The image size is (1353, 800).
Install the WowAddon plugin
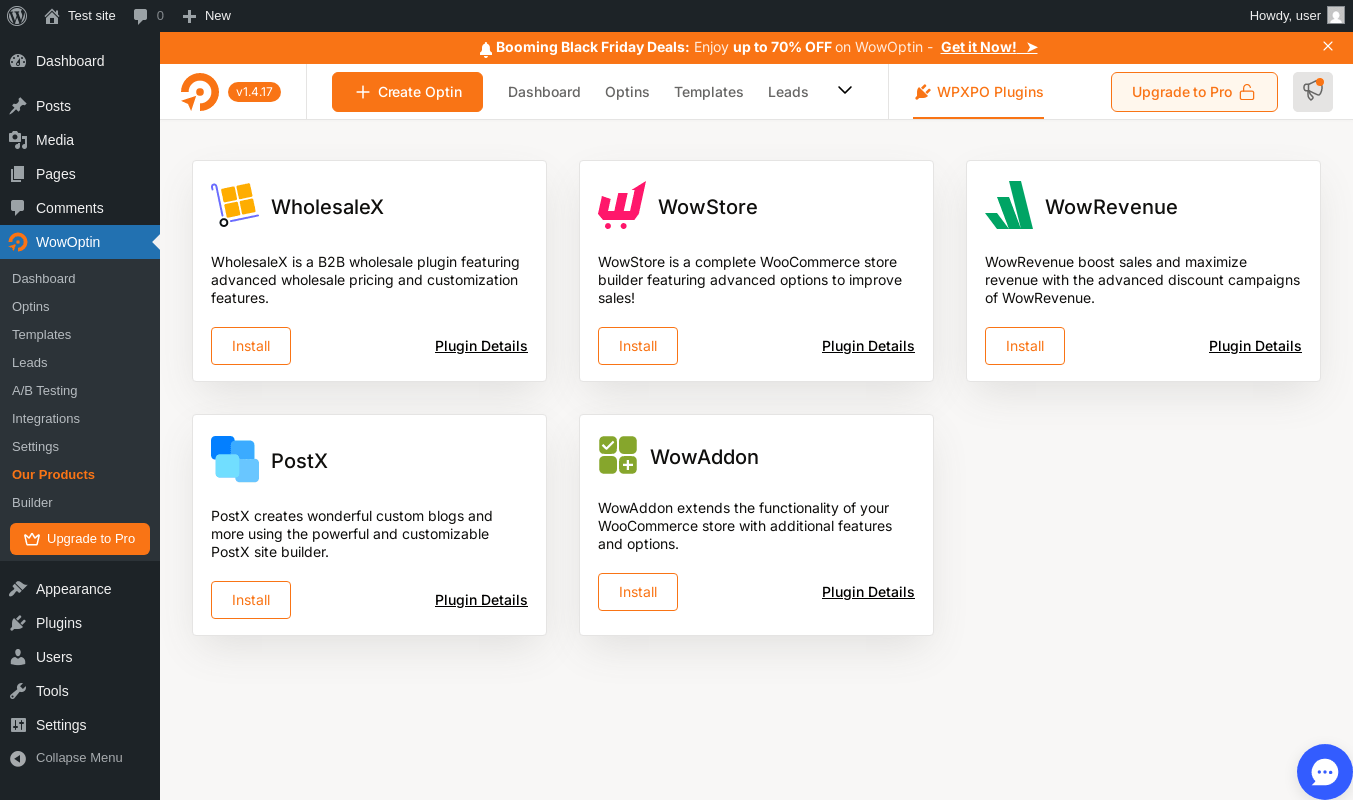[638, 592]
